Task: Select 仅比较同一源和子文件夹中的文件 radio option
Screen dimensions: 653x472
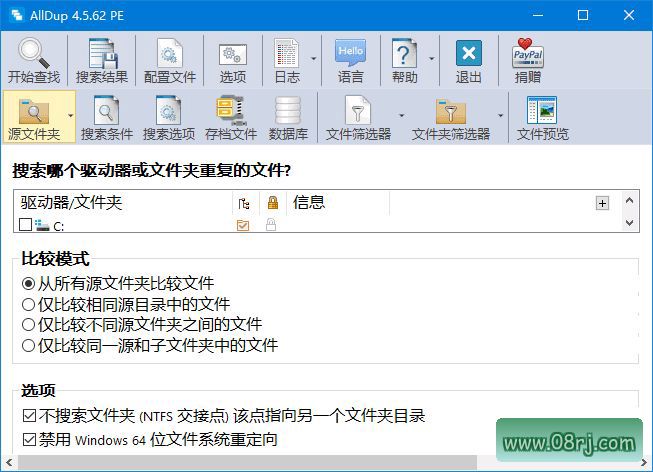Action: point(28,345)
